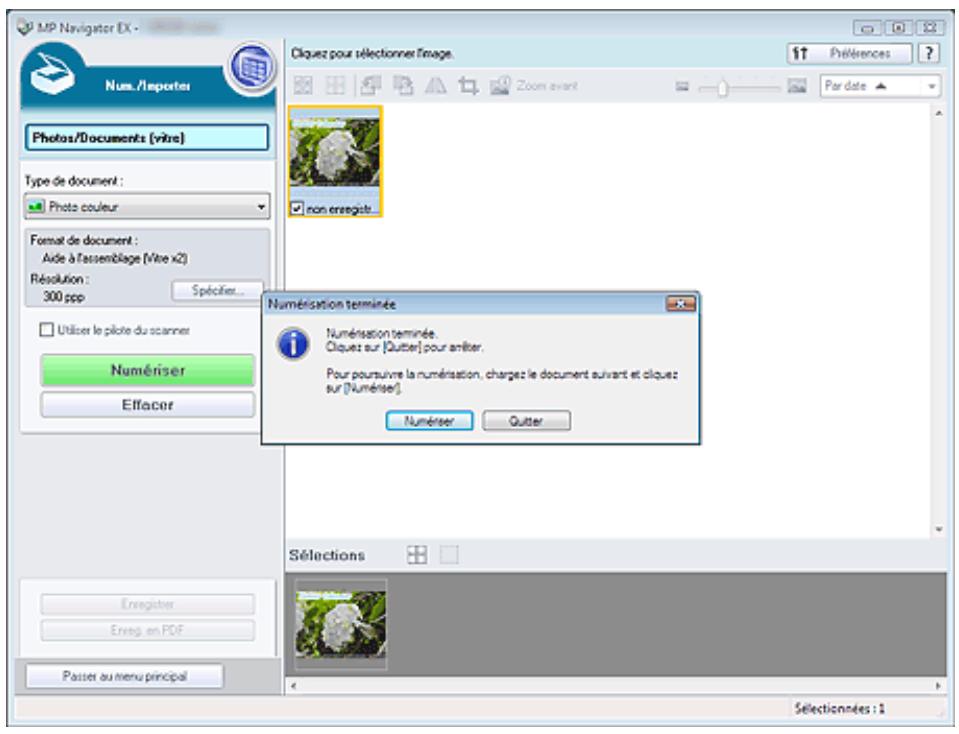Click the Select All icon beside Sélections

[417, 555]
